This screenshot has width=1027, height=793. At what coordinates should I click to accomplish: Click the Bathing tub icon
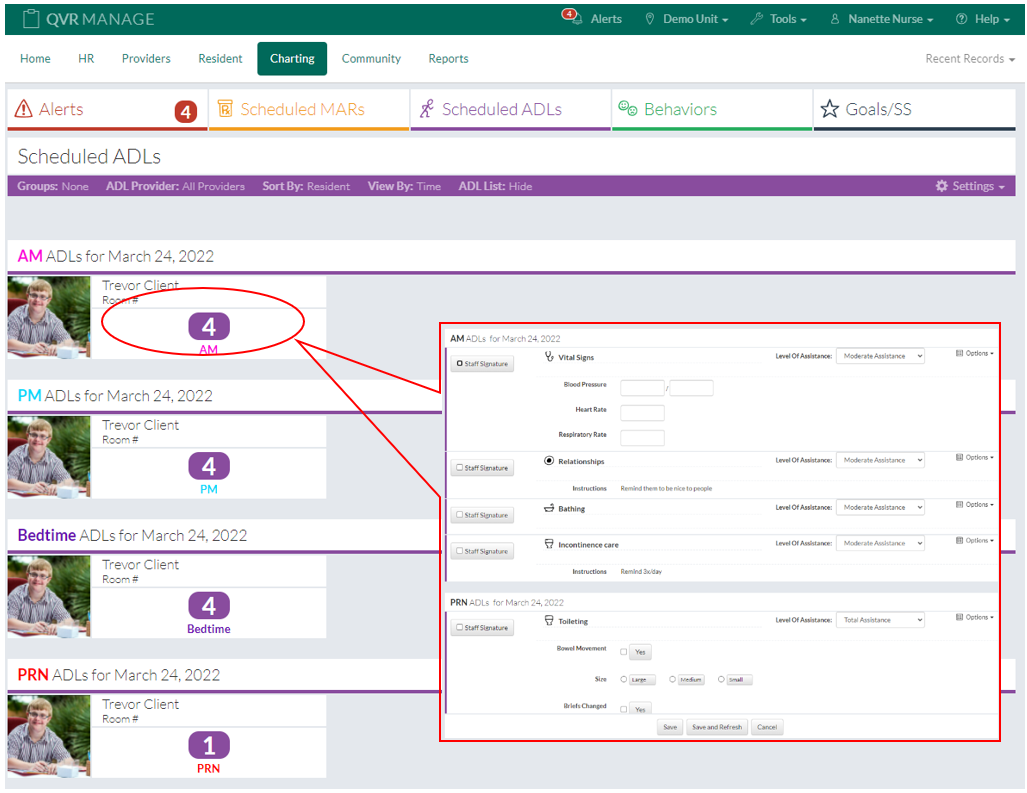pyautogui.click(x=549, y=508)
